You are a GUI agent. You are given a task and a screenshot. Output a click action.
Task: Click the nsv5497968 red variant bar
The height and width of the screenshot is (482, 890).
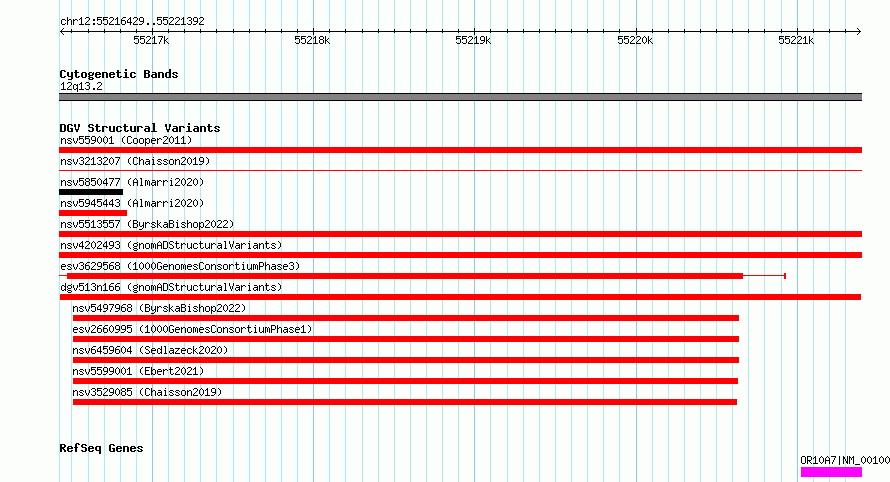406,318
